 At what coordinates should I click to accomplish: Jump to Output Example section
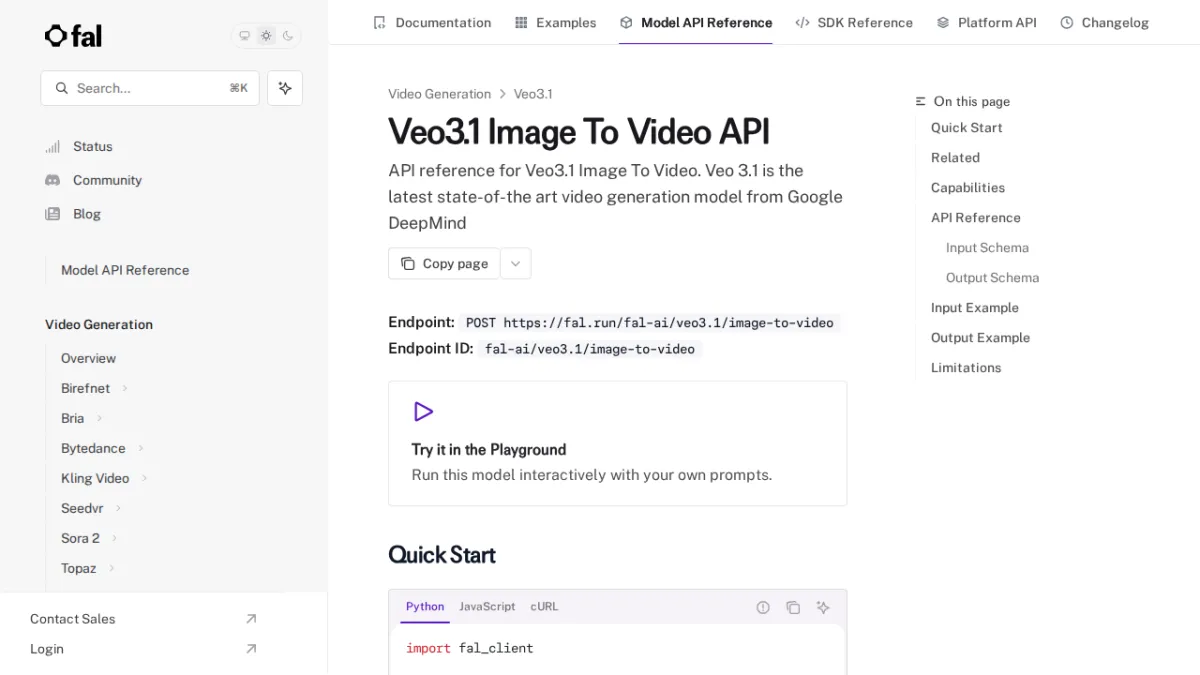[980, 338]
